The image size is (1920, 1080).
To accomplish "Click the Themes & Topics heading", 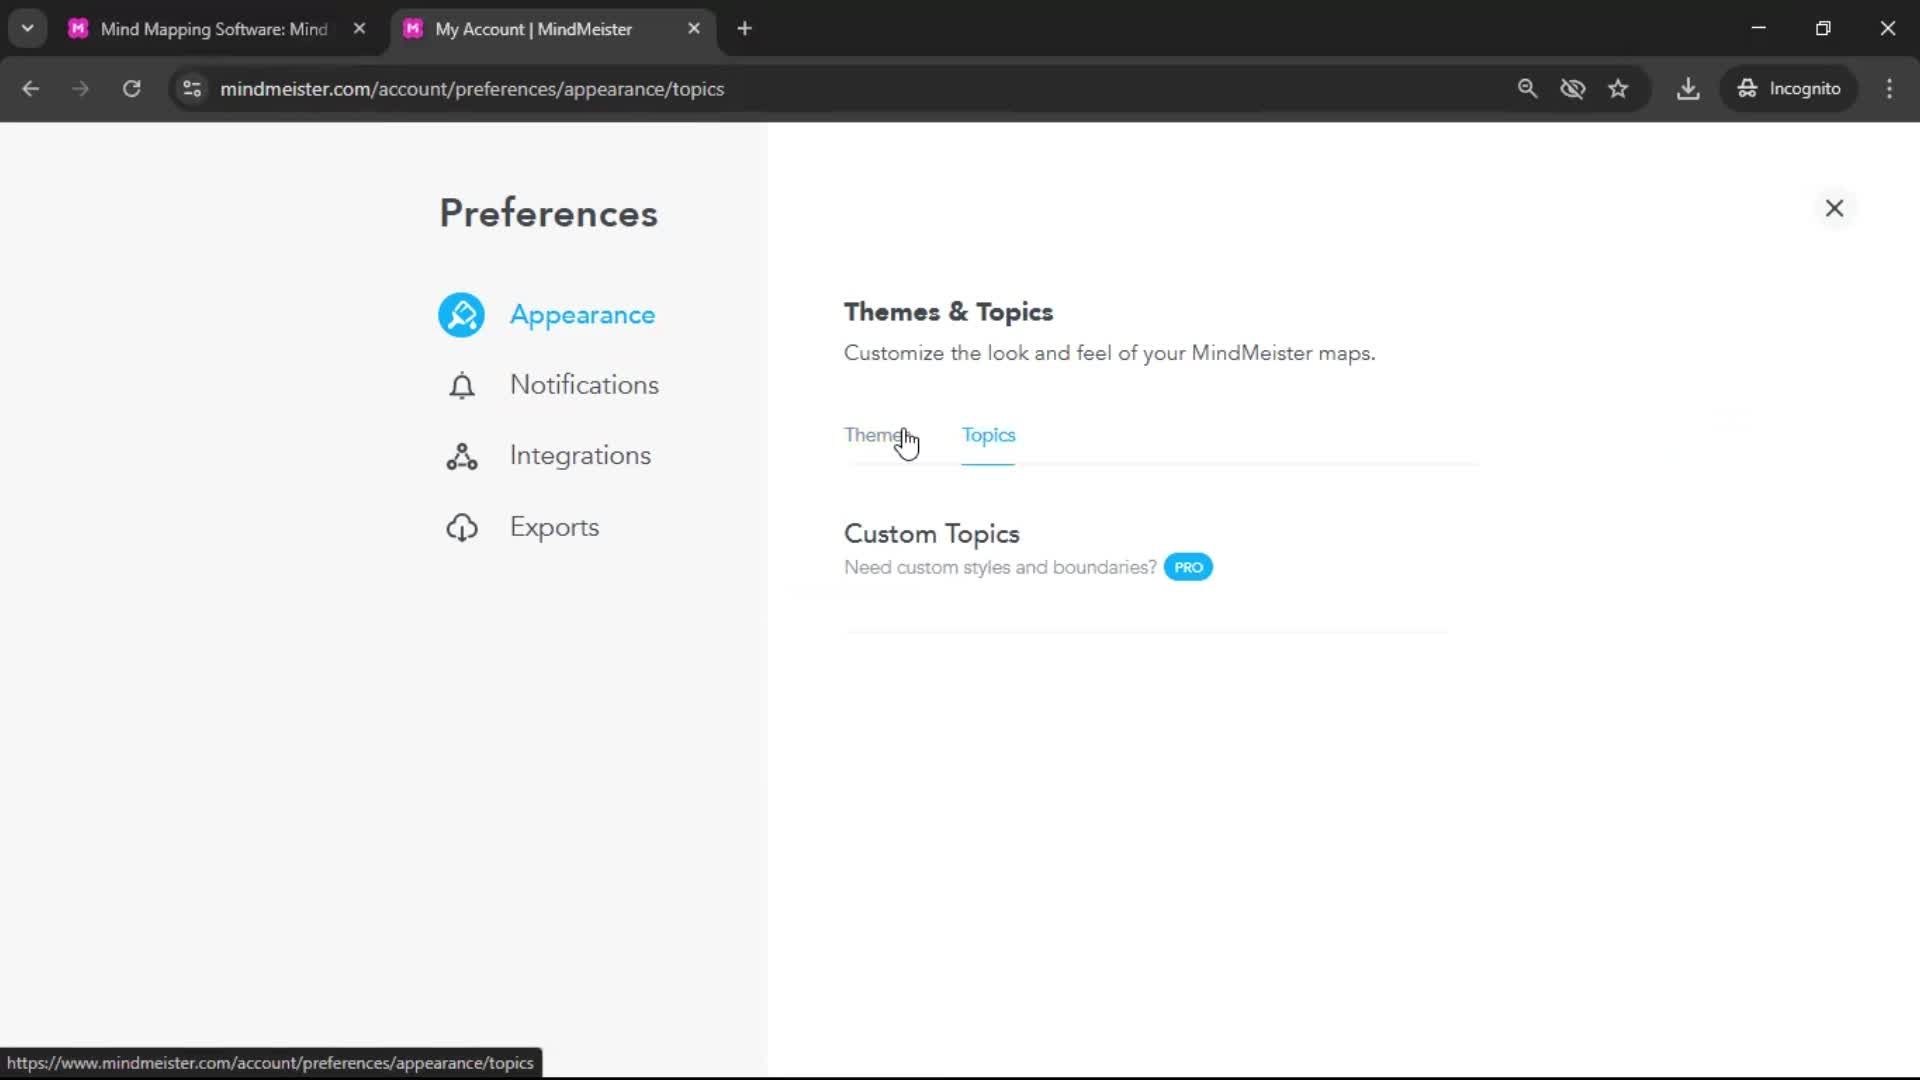I will click(x=948, y=312).
